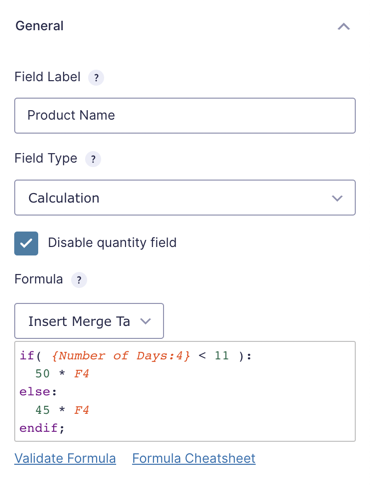This screenshot has height=487, width=370.
Task: Uncheck Disable quantity field checkbox
Action: (x=26, y=243)
